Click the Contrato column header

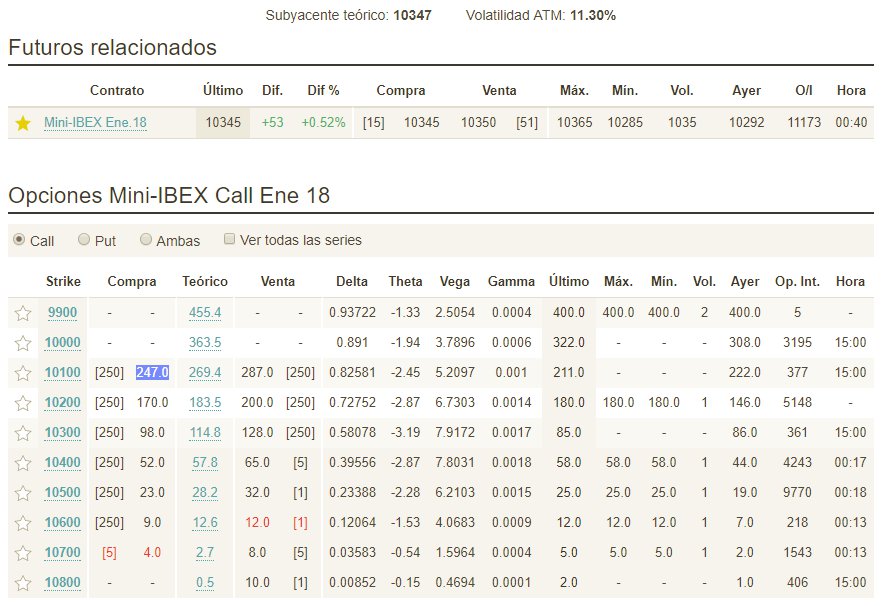coord(117,91)
